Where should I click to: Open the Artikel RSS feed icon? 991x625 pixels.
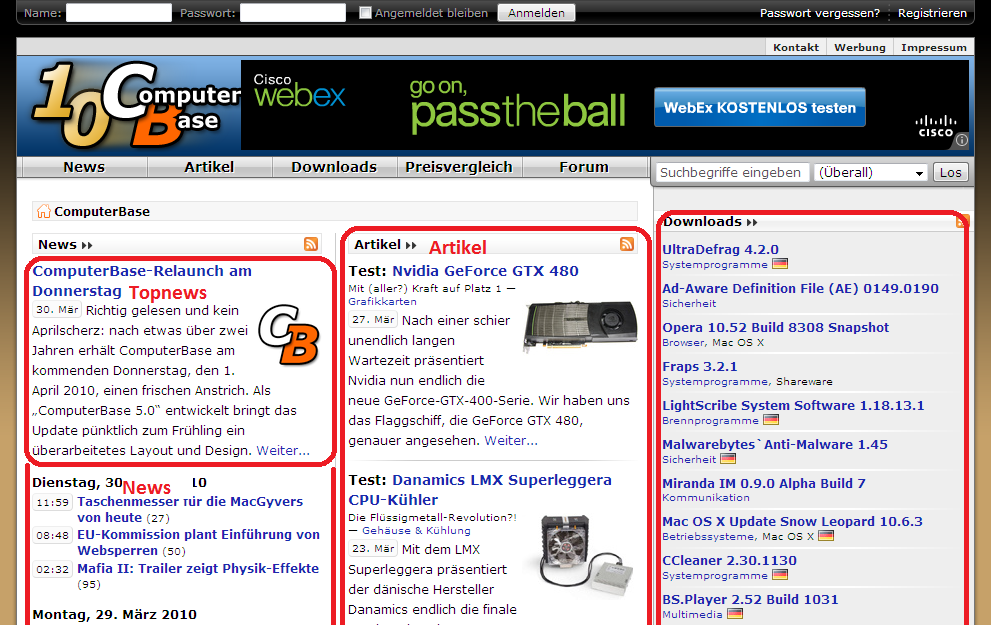pos(627,244)
